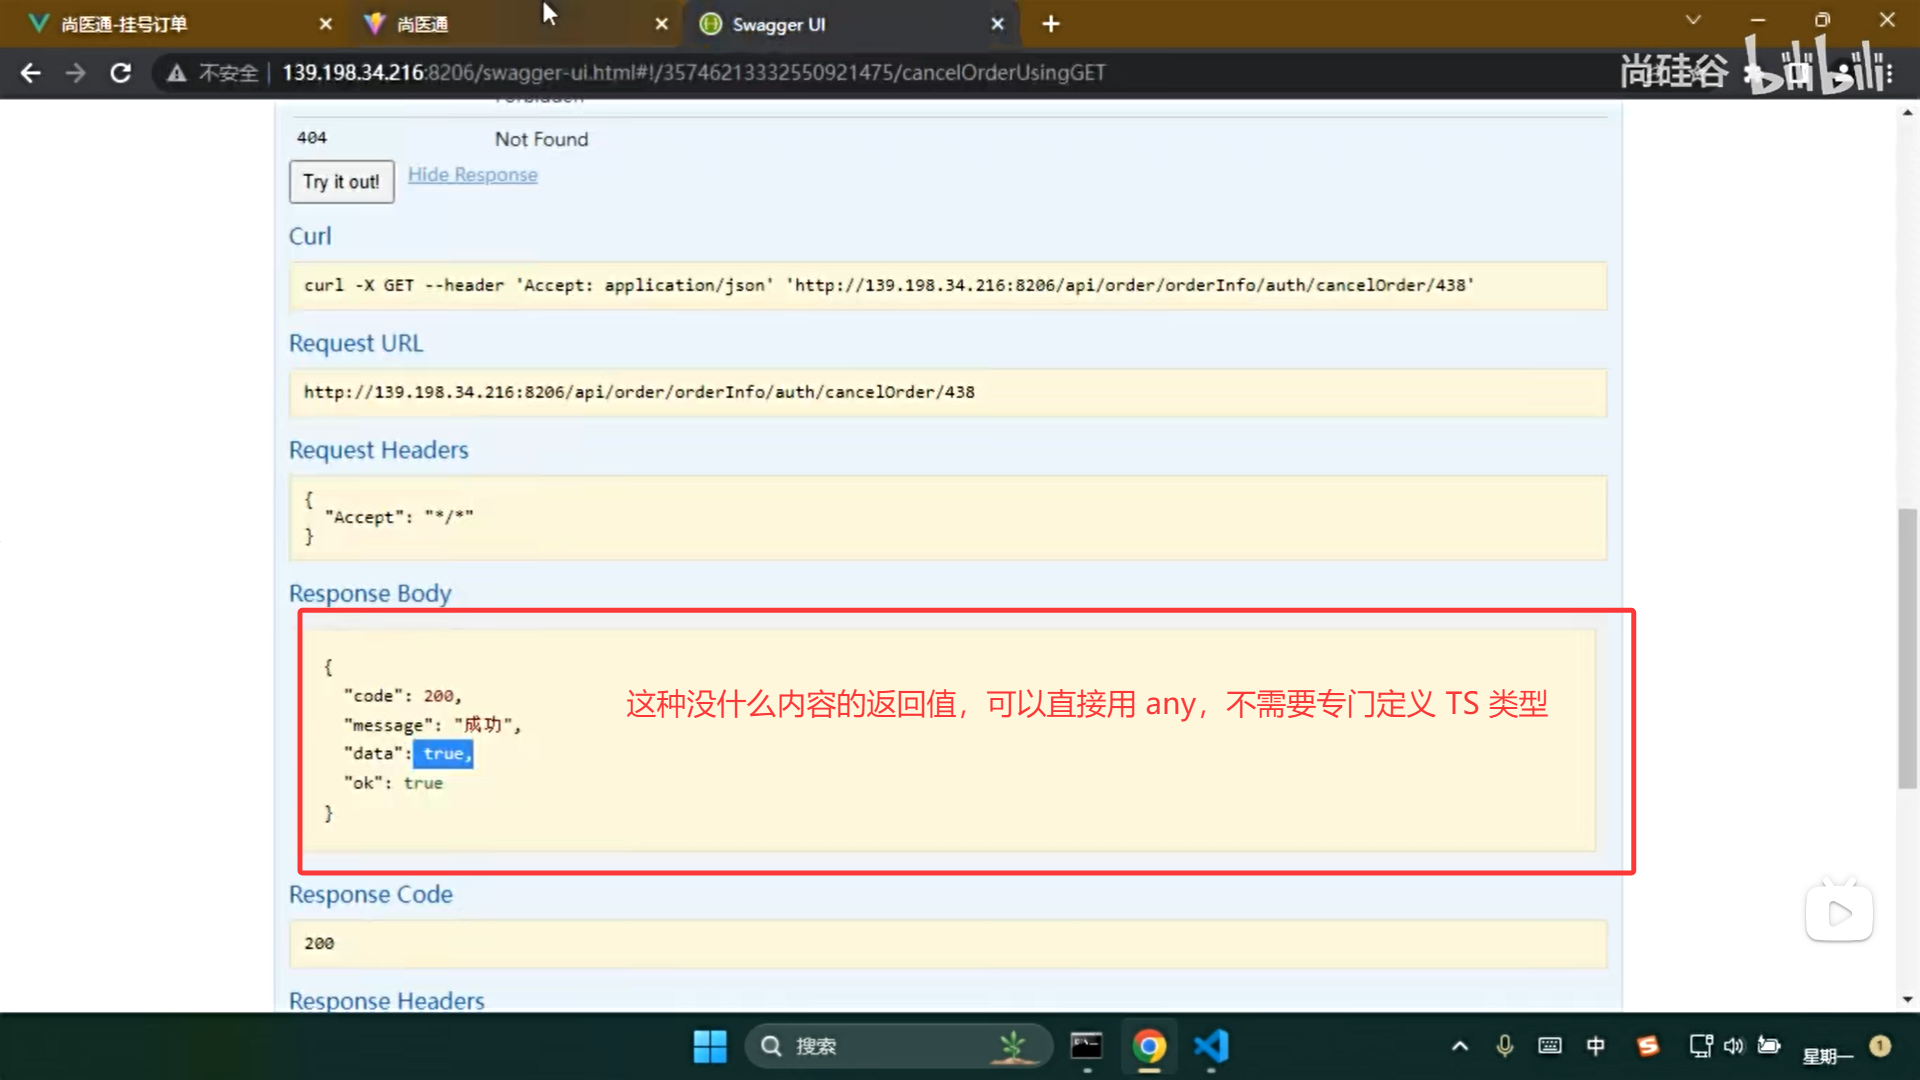Launch VS Code from the taskbar
The image size is (1920, 1080).
pos(1211,1046)
